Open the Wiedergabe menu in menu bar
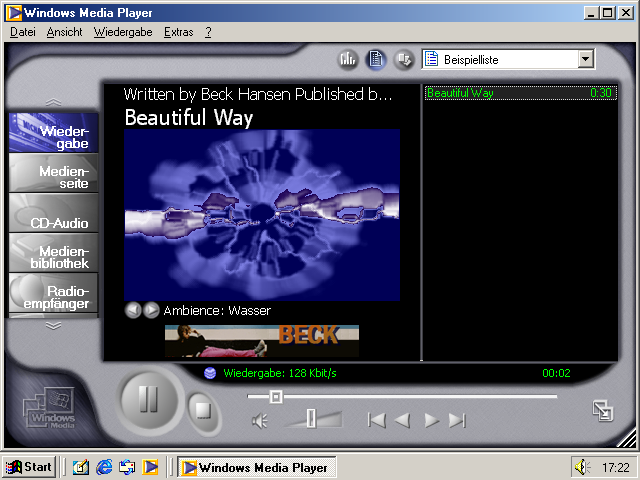Viewport: 640px width, 480px height. tap(123, 32)
